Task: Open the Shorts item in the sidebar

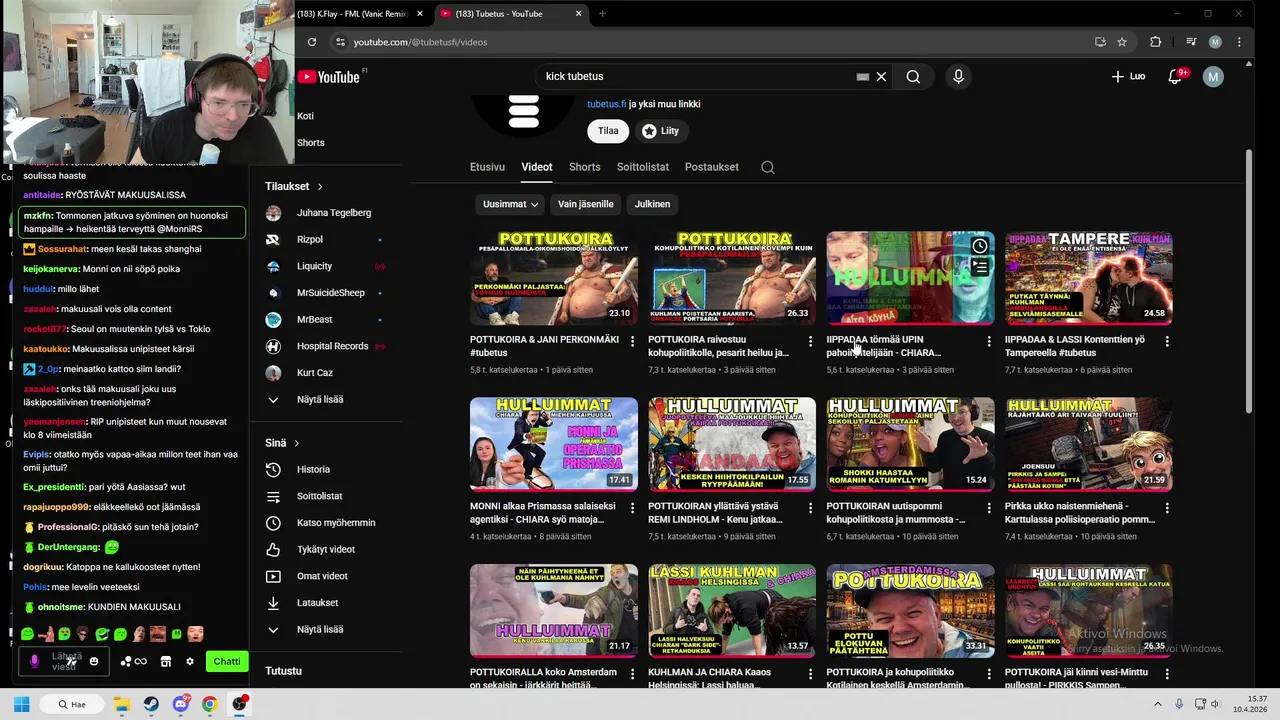Action: tap(311, 143)
